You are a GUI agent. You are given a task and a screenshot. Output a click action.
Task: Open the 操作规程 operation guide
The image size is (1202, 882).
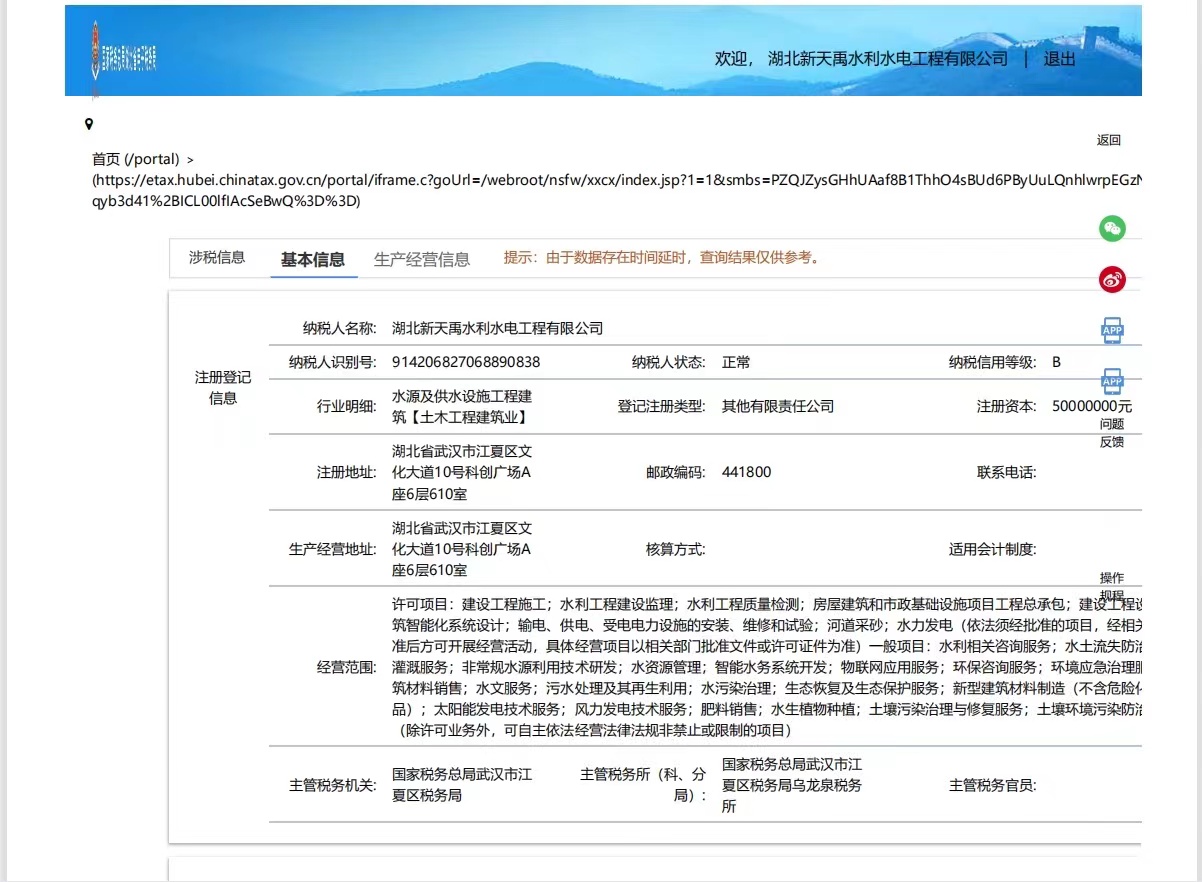click(1112, 584)
